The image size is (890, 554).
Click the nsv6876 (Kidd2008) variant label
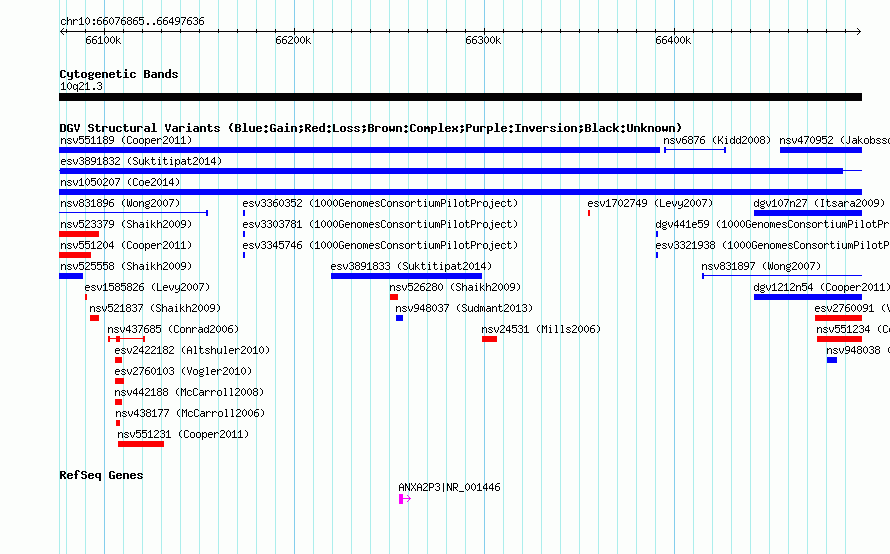click(x=717, y=140)
